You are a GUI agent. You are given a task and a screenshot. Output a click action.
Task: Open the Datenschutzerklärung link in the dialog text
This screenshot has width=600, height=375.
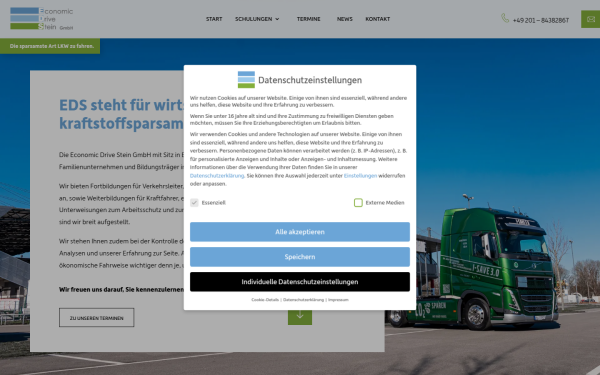click(217, 176)
